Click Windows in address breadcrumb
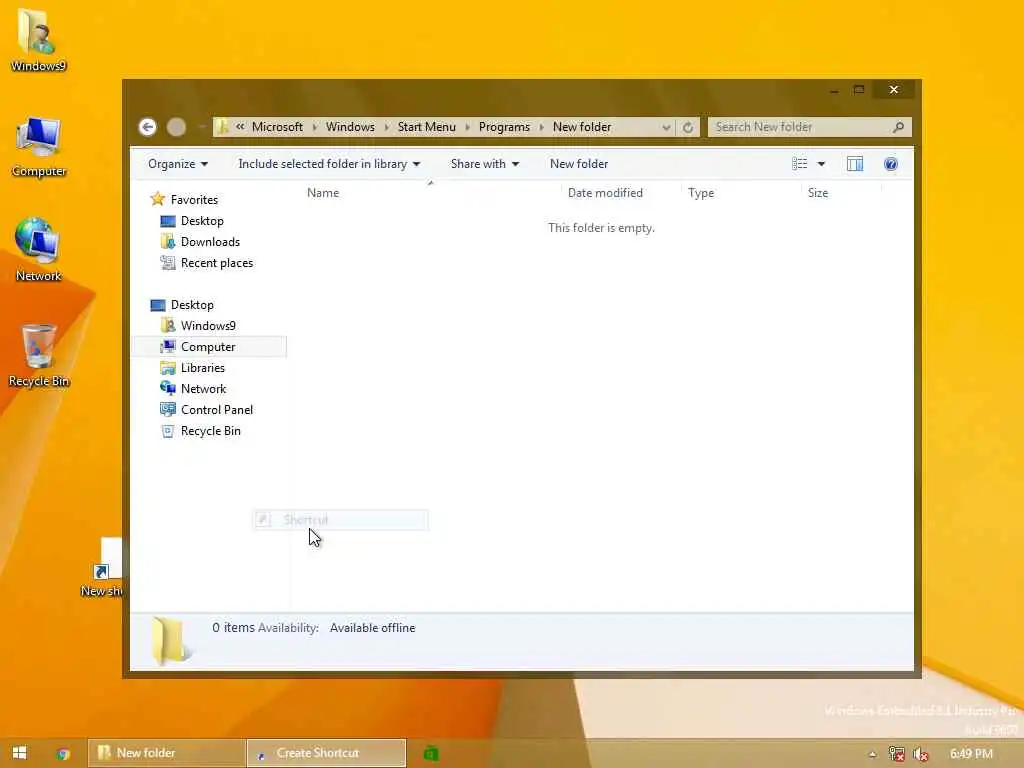The image size is (1024, 768). click(x=350, y=127)
